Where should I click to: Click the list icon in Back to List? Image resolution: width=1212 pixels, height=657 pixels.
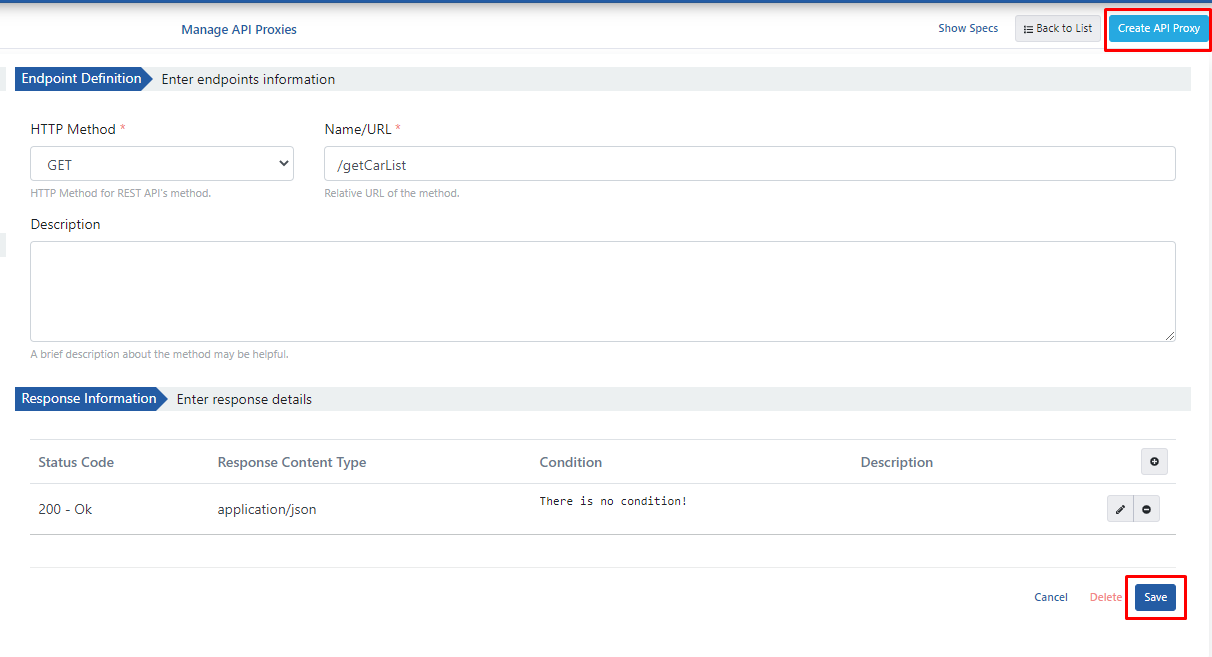1028,29
